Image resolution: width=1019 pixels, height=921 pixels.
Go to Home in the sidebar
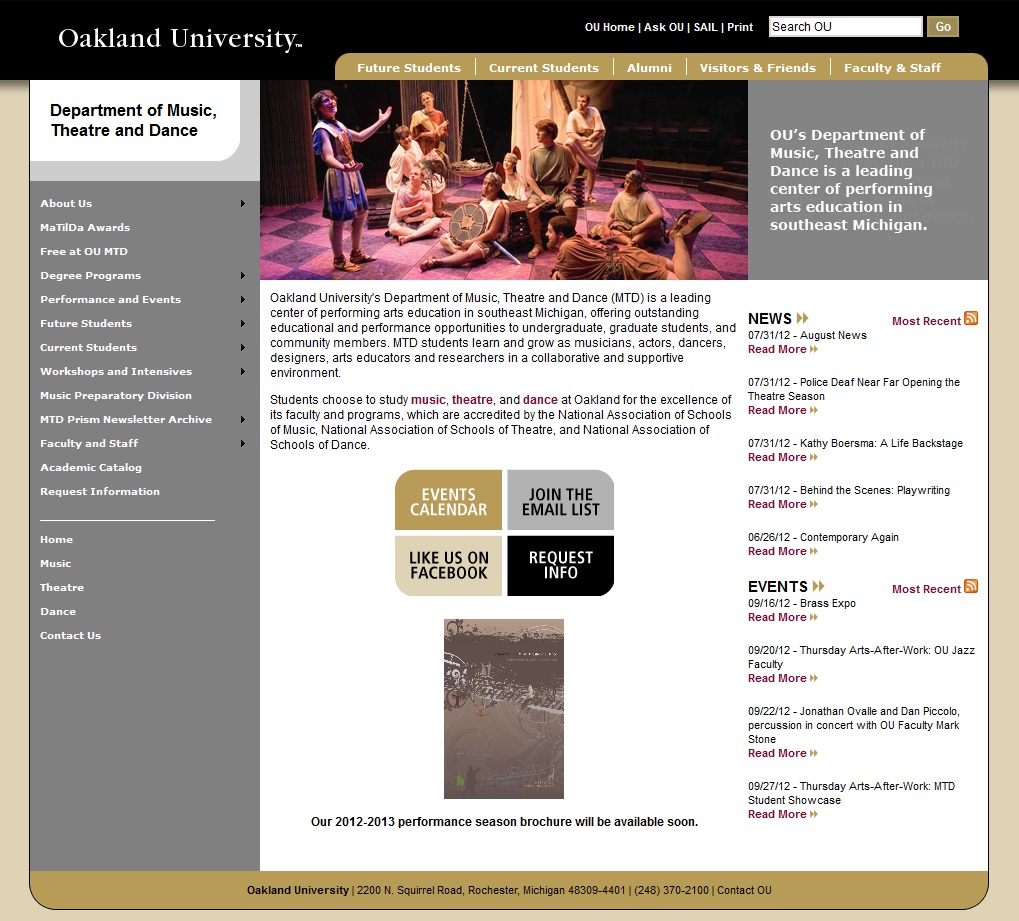coord(57,539)
